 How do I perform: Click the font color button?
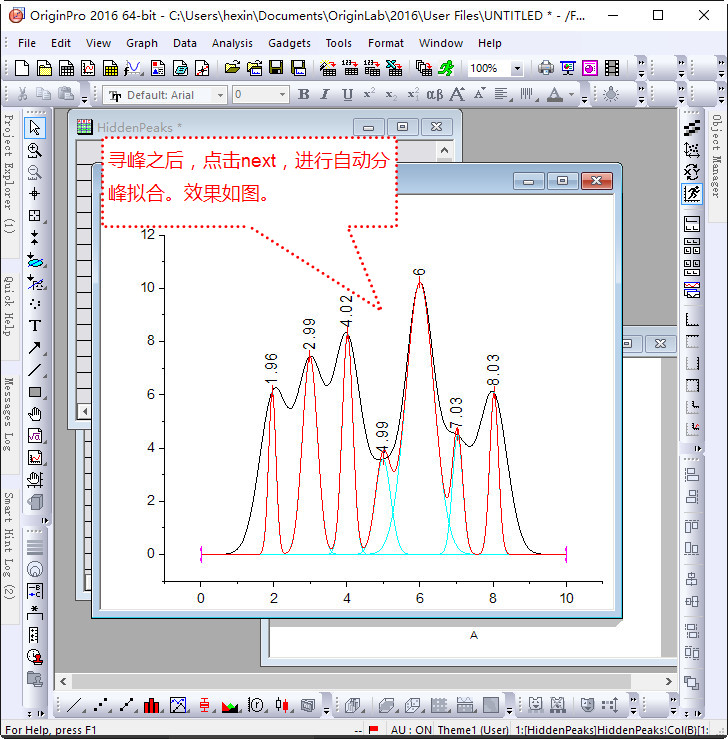[x=555, y=95]
